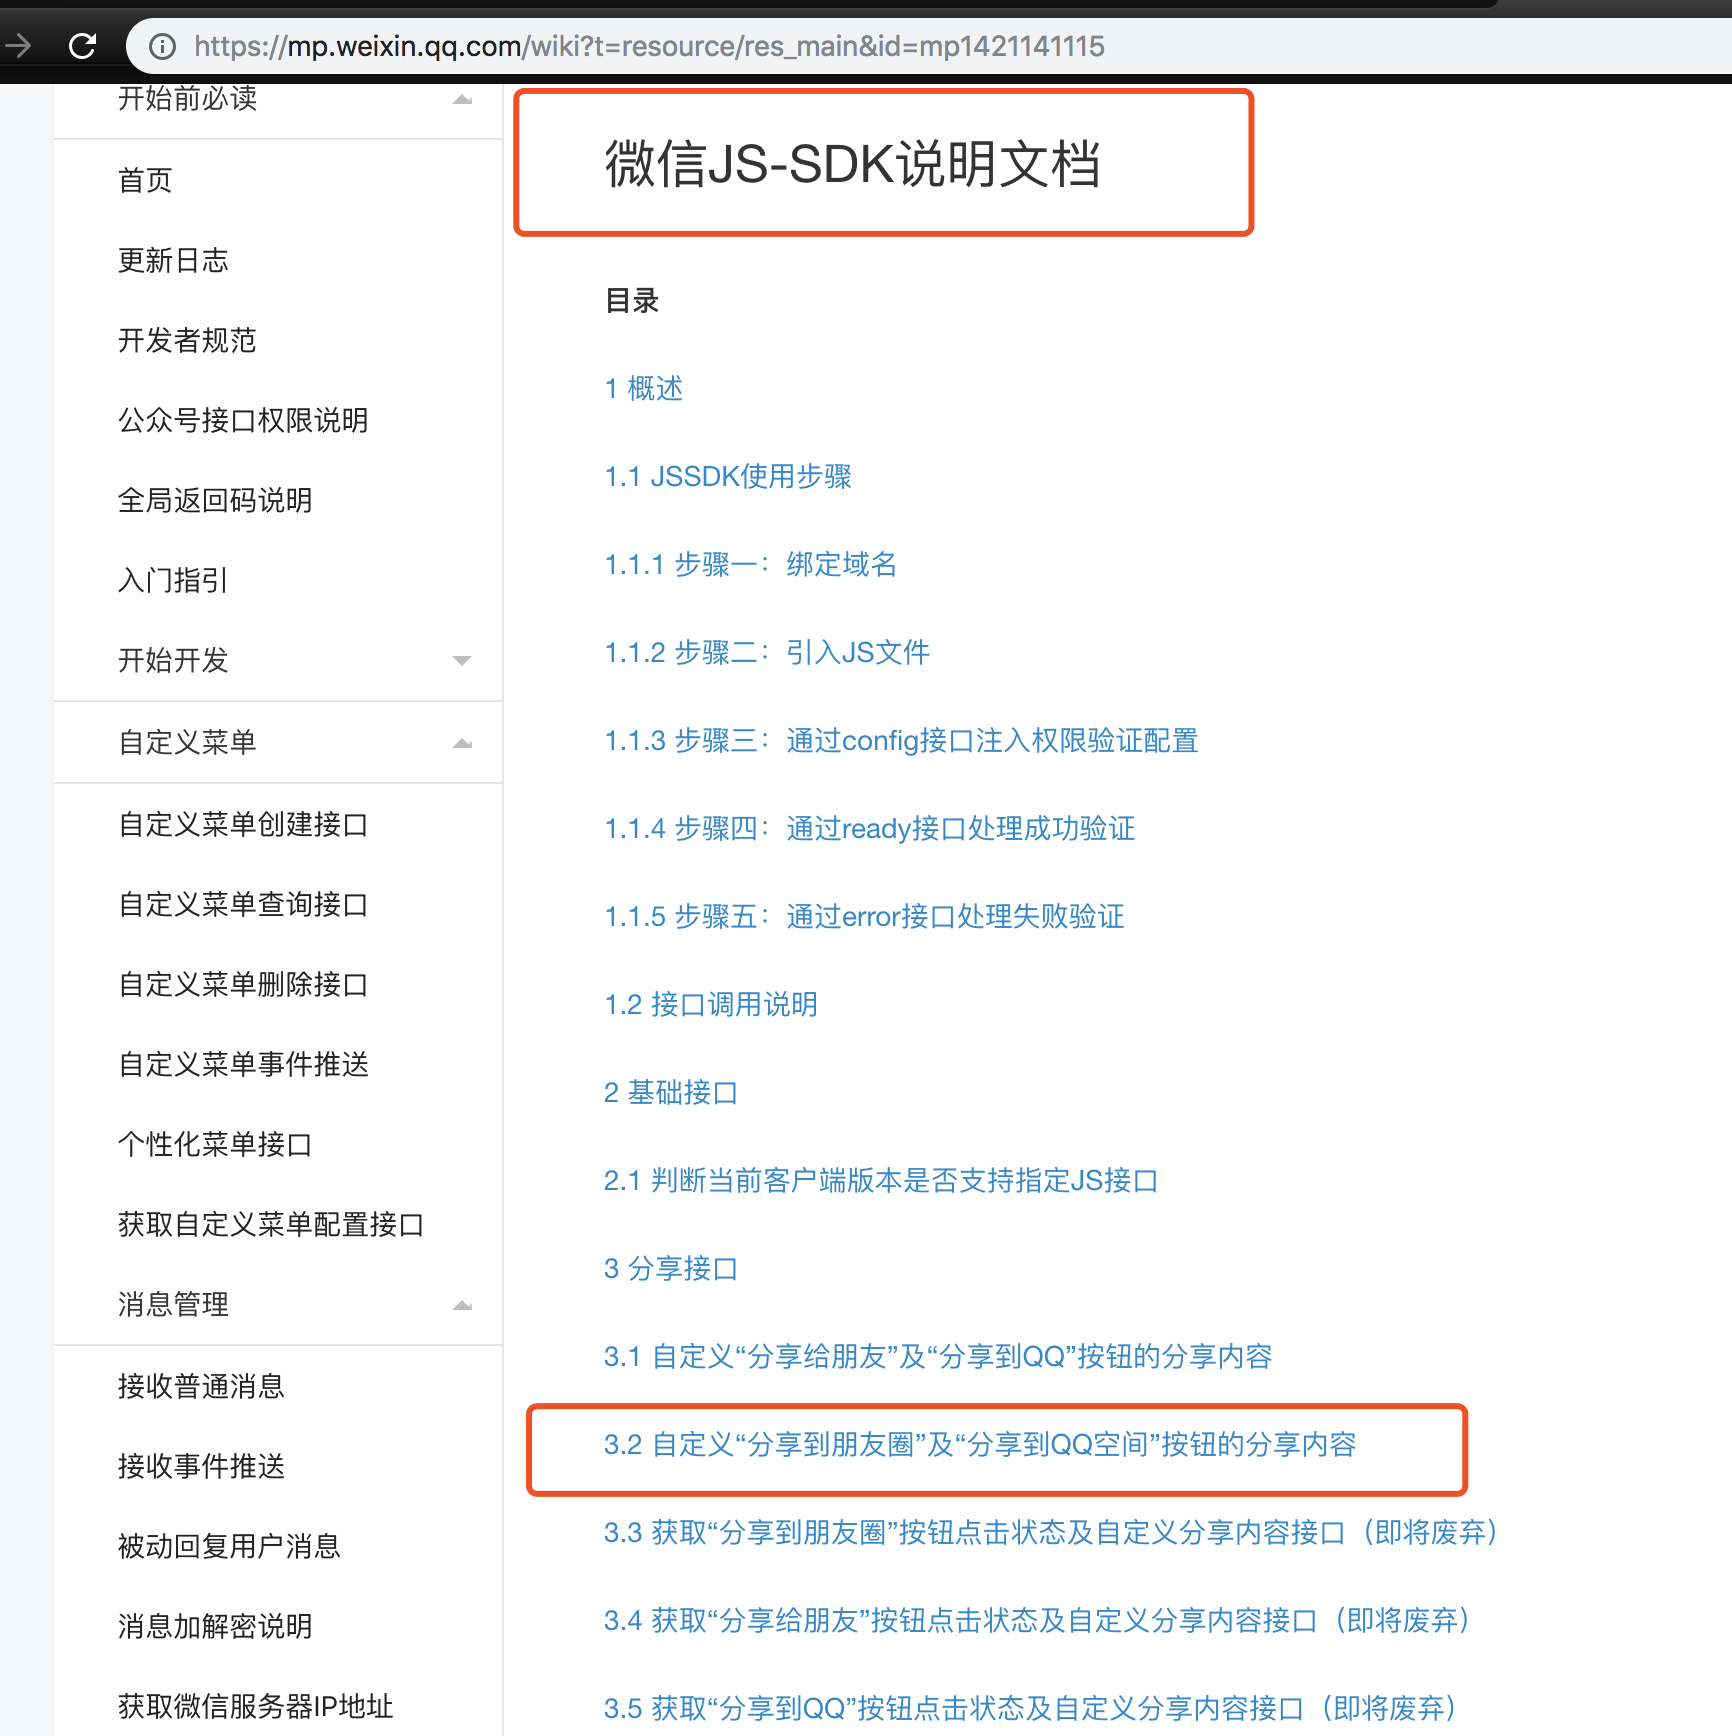Screen dimensions: 1732x1736
Task: Open 更新日志 in the sidebar
Action: click(173, 260)
